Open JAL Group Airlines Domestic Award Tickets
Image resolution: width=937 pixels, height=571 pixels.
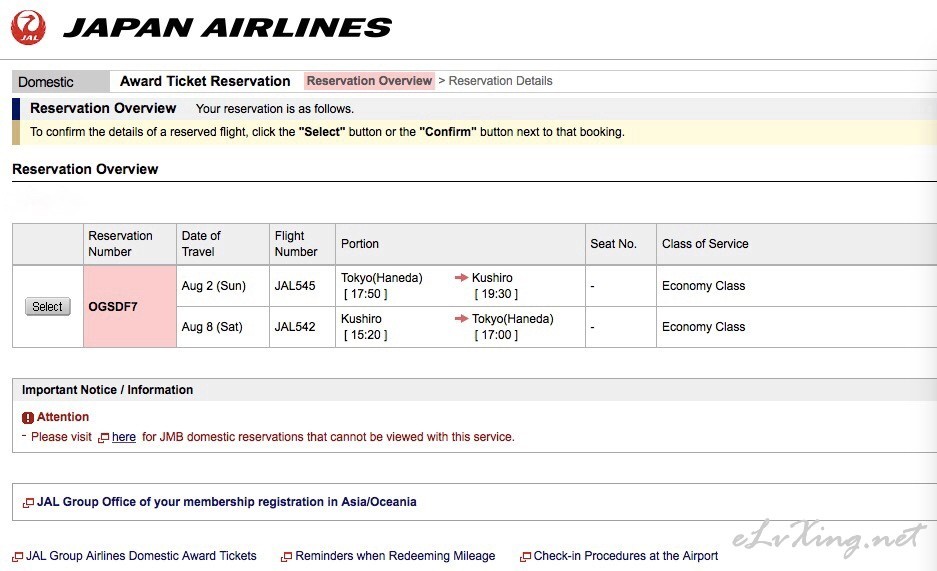[141, 555]
